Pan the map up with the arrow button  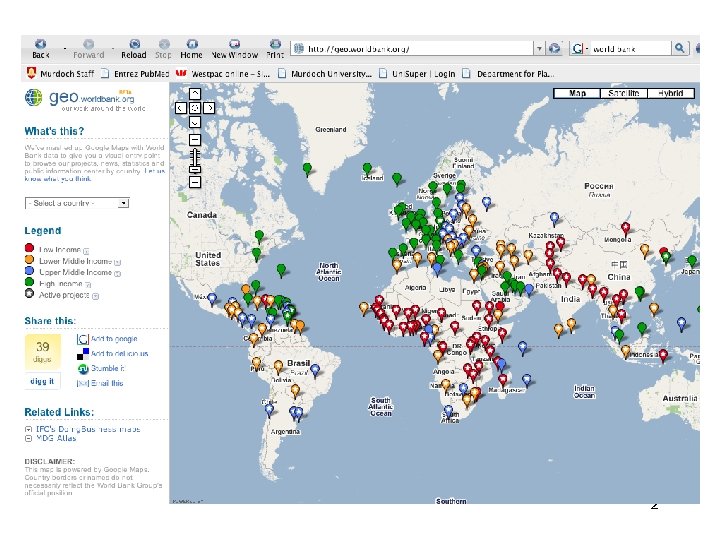[195, 93]
